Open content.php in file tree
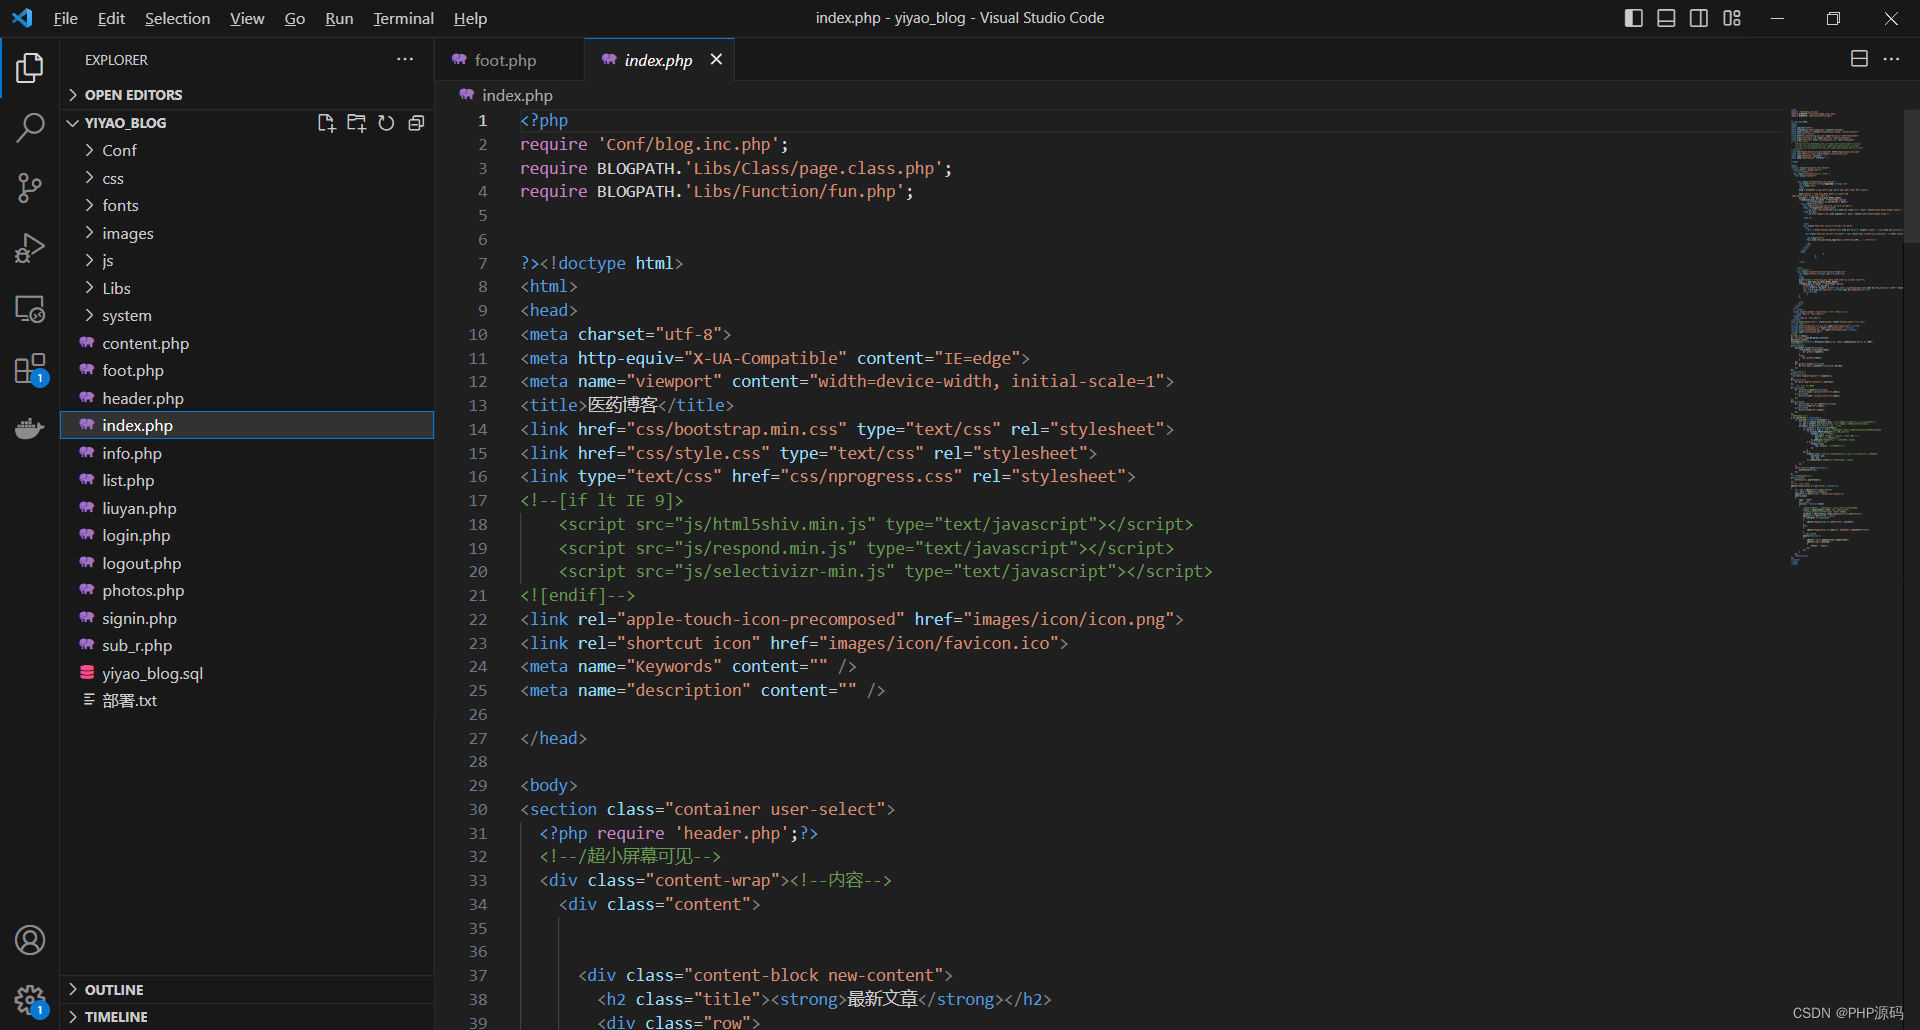Viewport: 1920px width, 1030px height. [247, 343]
